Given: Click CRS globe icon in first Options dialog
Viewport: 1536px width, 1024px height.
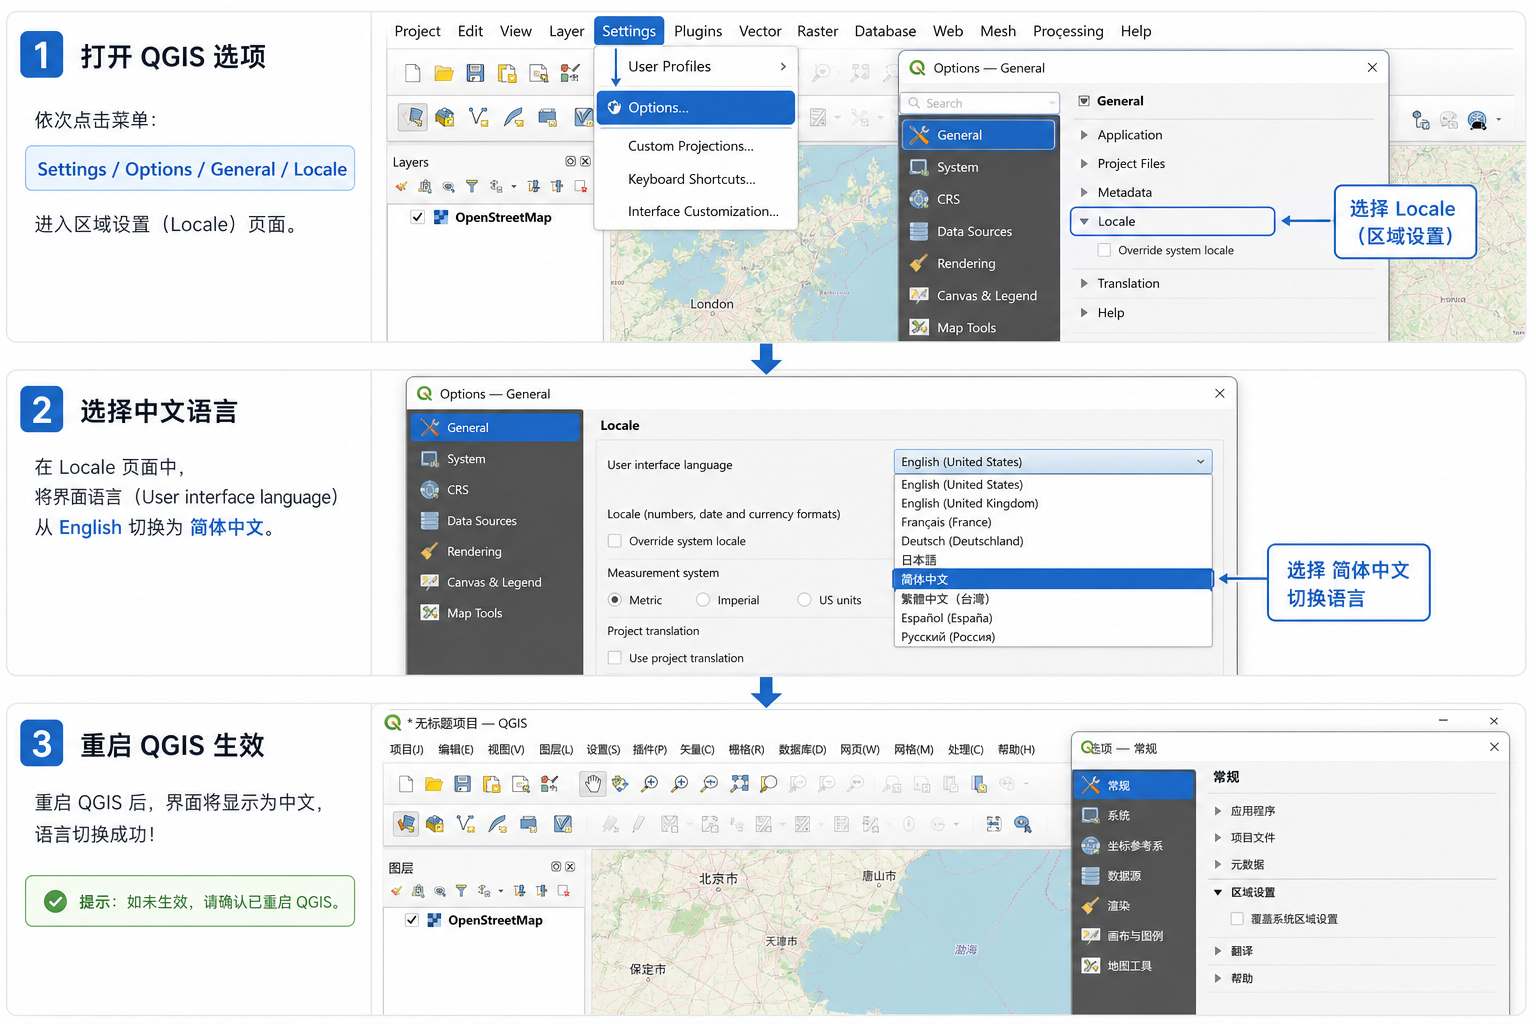Looking at the screenshot, I should 919,199.
